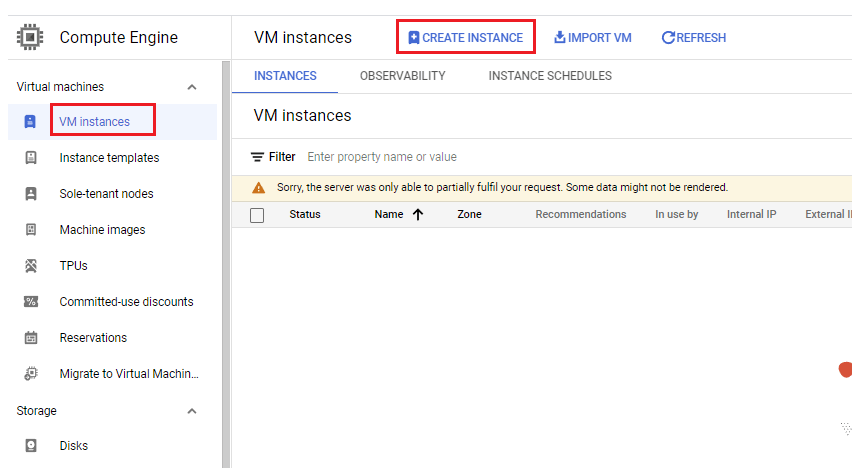Toggle the select-all instances checkbox
This screenshot has width=852, height=470.
257,215
